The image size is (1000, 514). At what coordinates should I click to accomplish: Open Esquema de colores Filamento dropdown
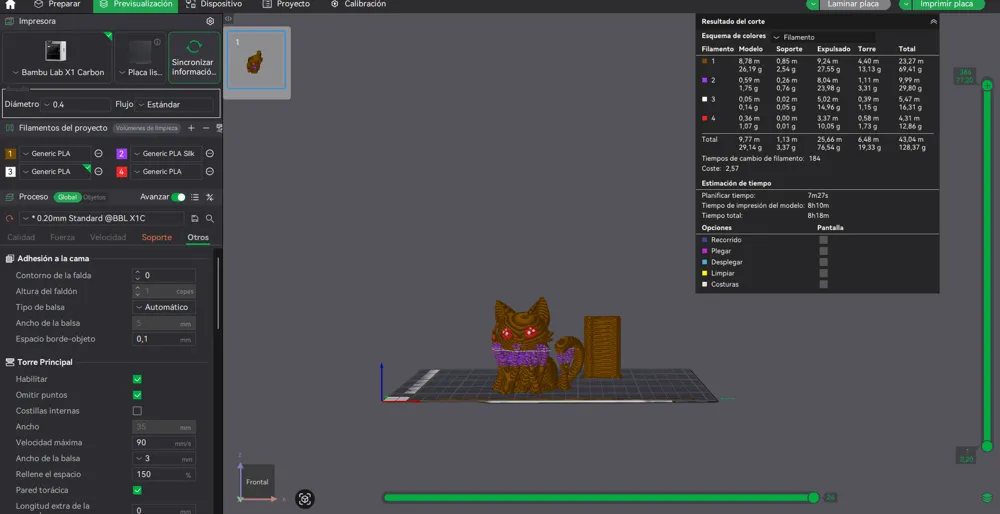[x=823, y=38]
